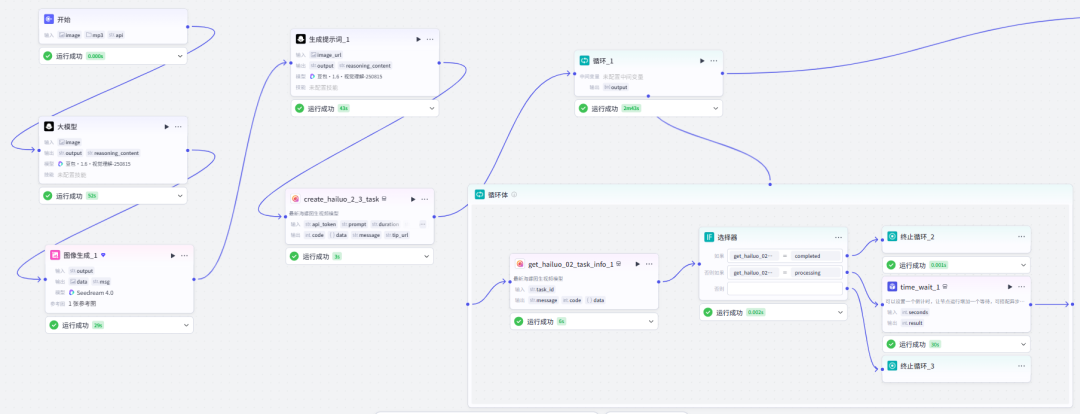
Task: Run the 大模型 node with play icon
Action: (166, 127)
